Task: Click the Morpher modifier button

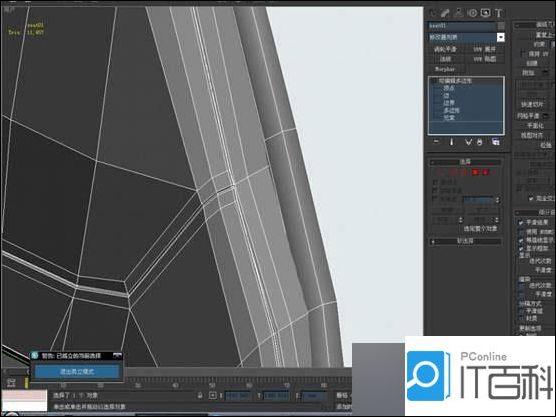Action: tap(445, 69)
